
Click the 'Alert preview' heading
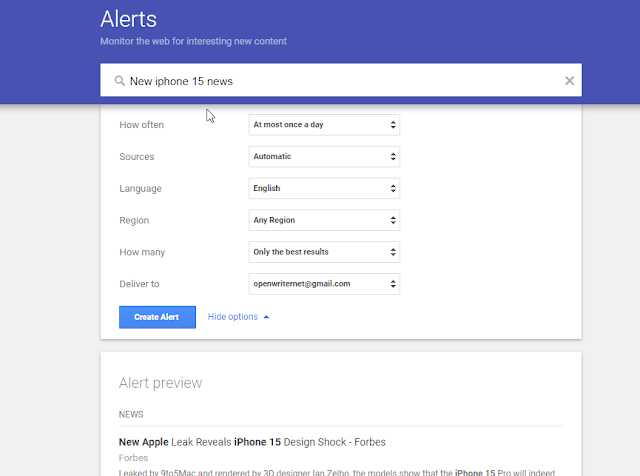(x=160, y=383)
